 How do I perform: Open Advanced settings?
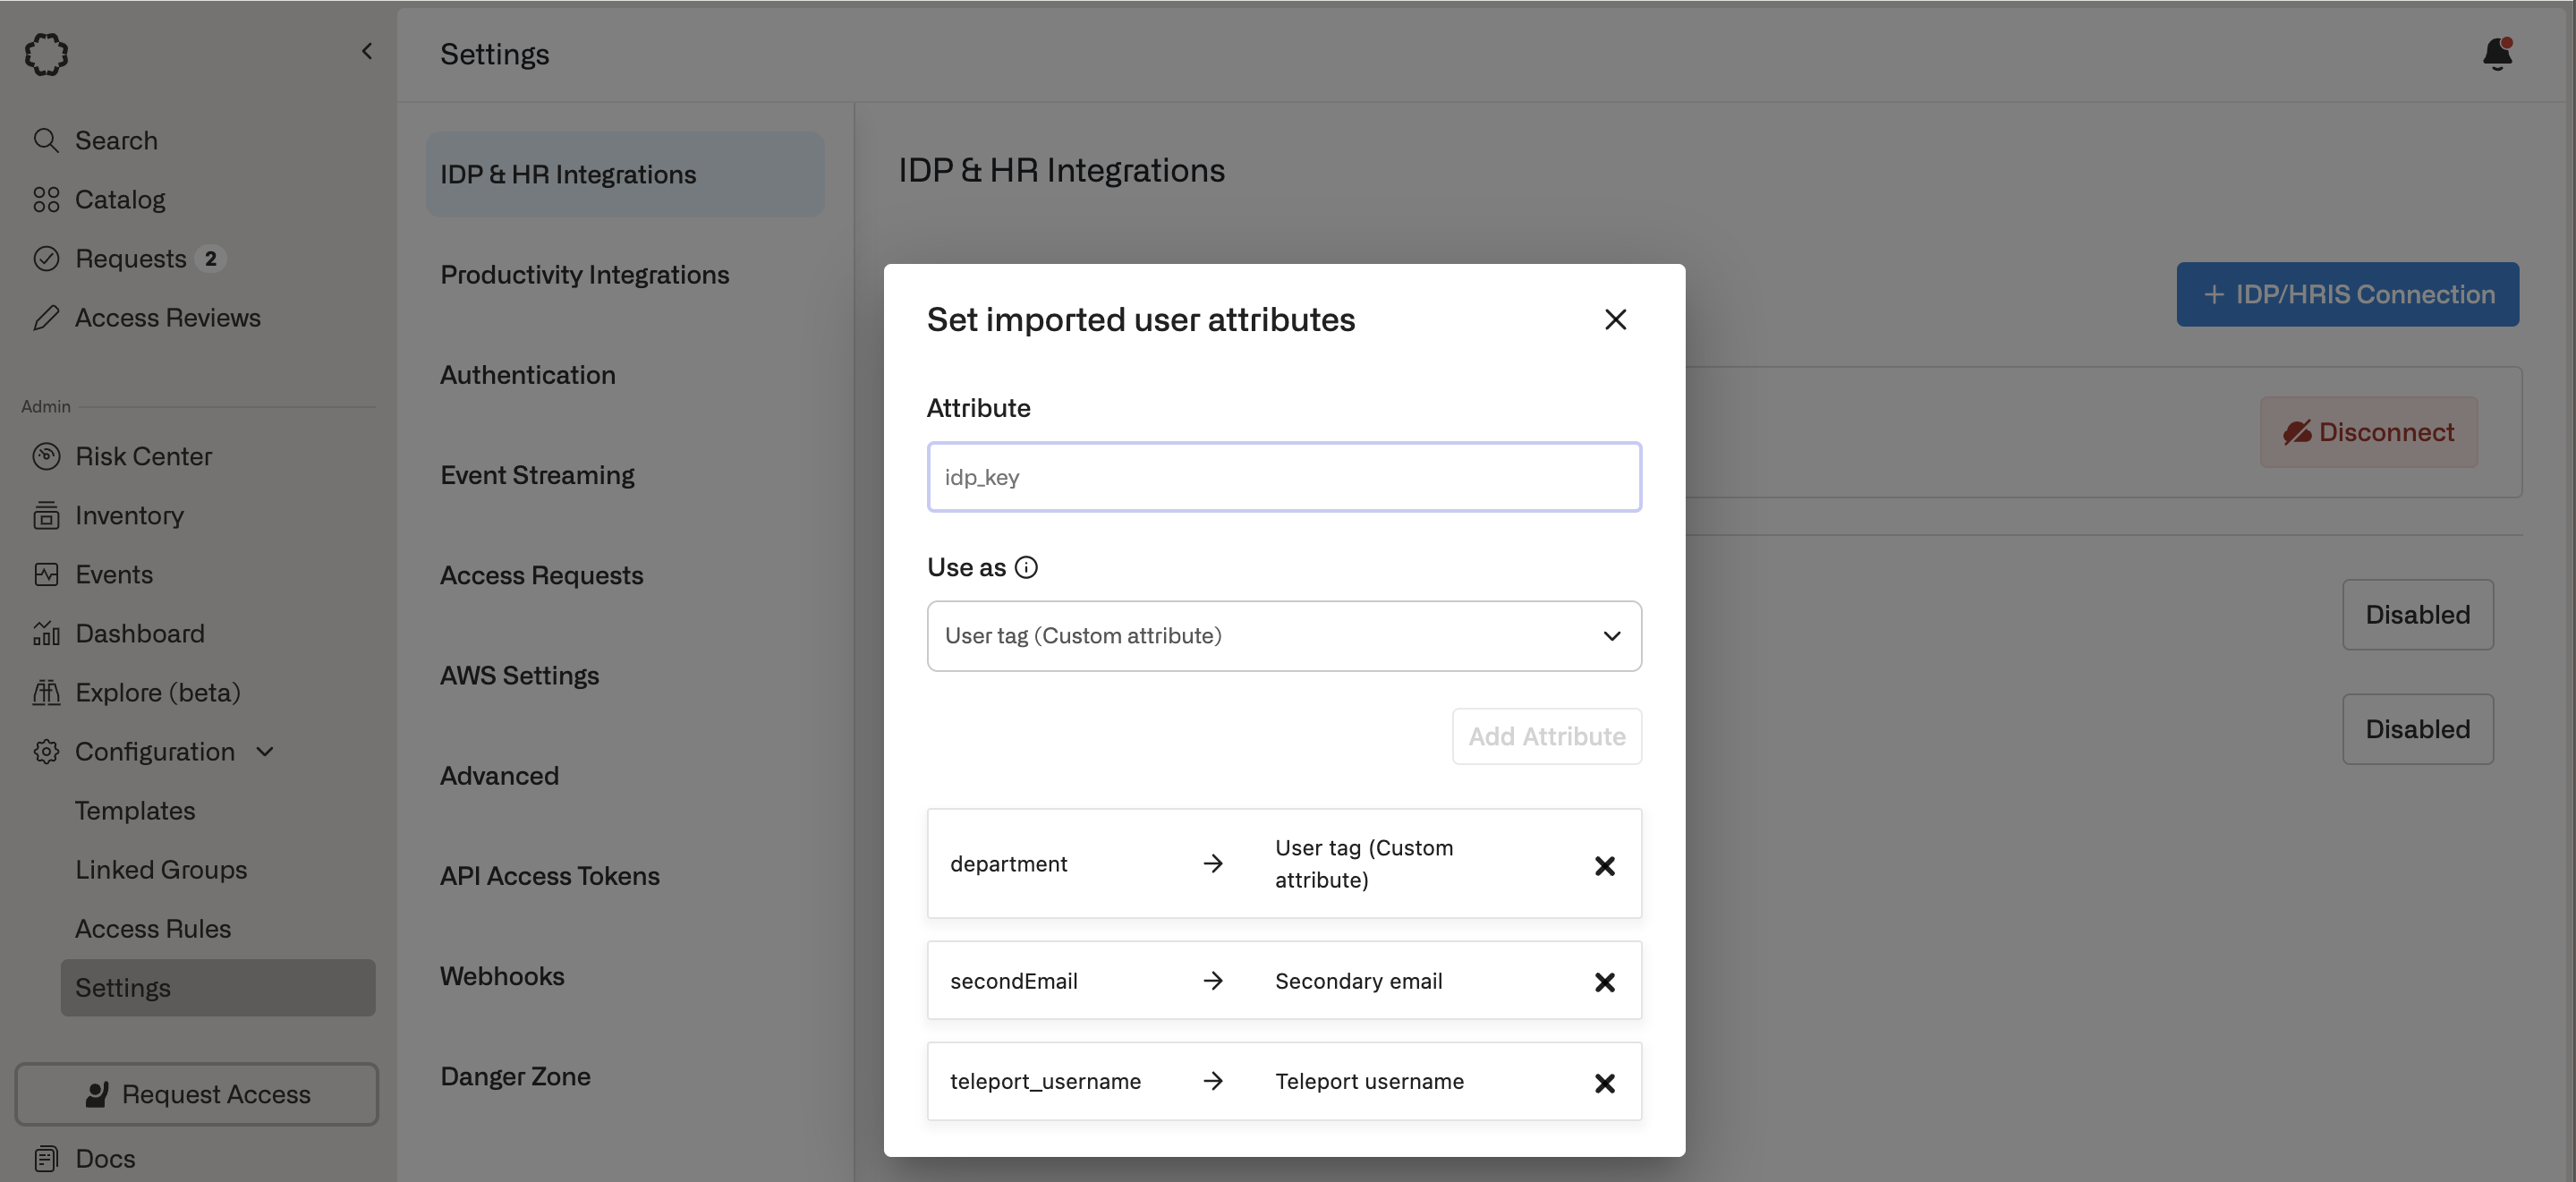point(499,776)
